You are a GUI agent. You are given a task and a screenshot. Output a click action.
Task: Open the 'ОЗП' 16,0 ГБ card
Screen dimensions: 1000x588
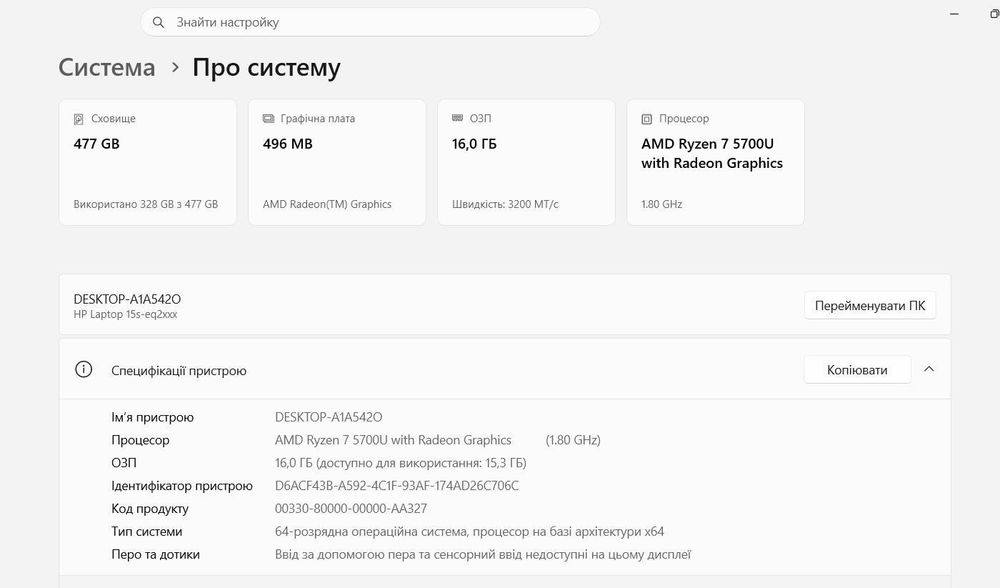[x=526, y=162]
